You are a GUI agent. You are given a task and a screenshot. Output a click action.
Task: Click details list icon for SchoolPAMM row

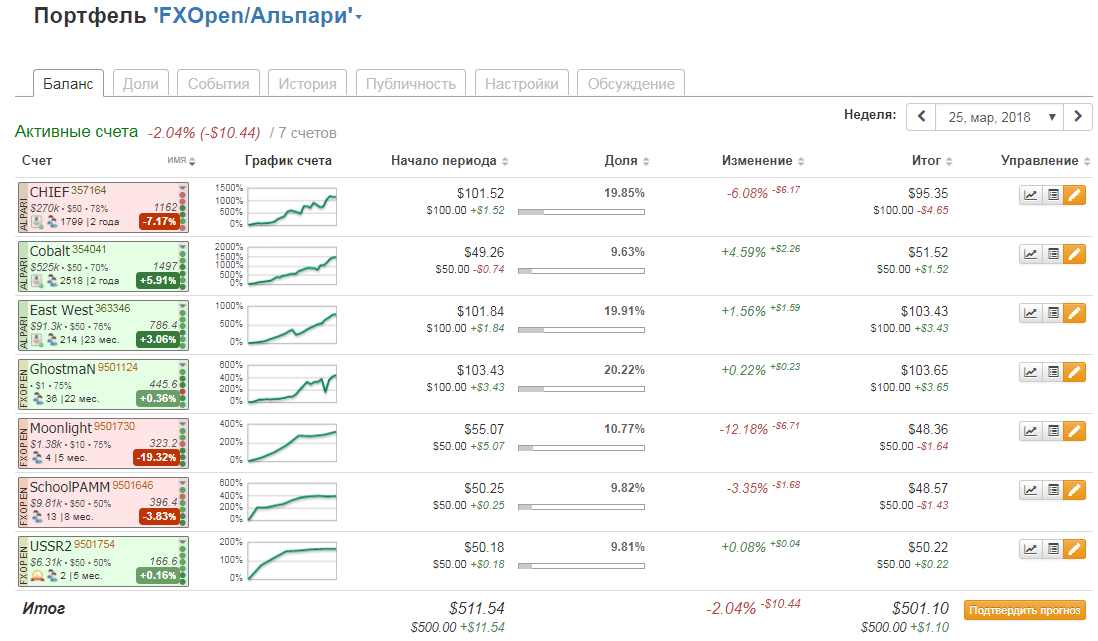point(1052,491)
